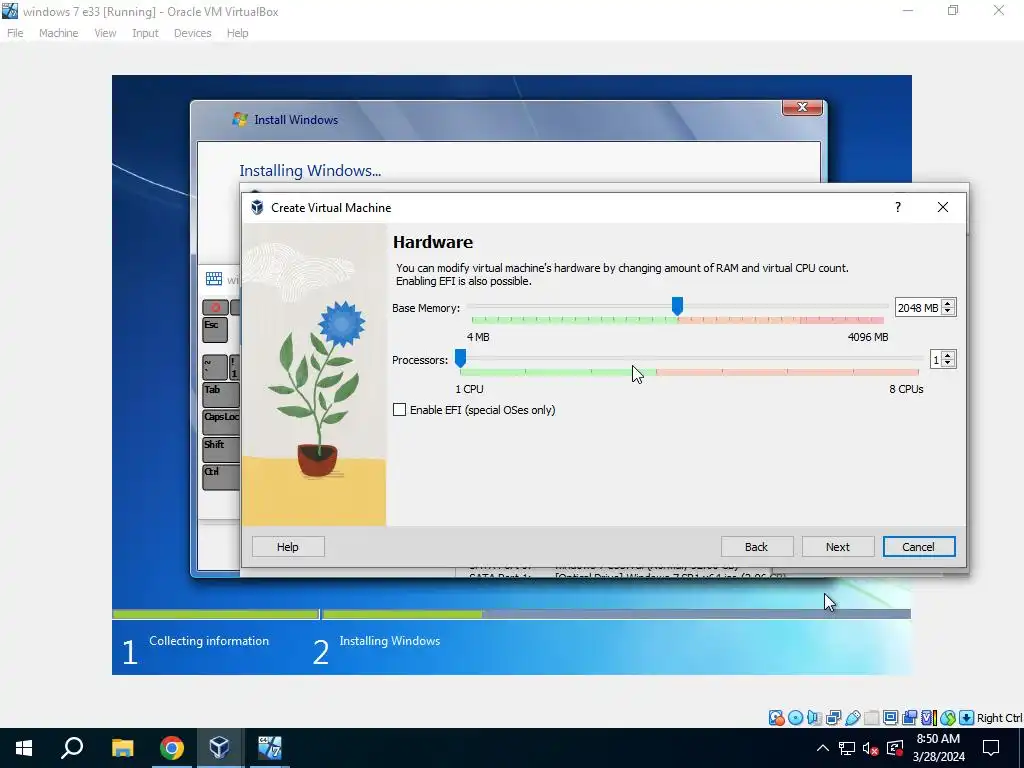
Task: Open the Action Center notifications
Action: pos(991,748)
